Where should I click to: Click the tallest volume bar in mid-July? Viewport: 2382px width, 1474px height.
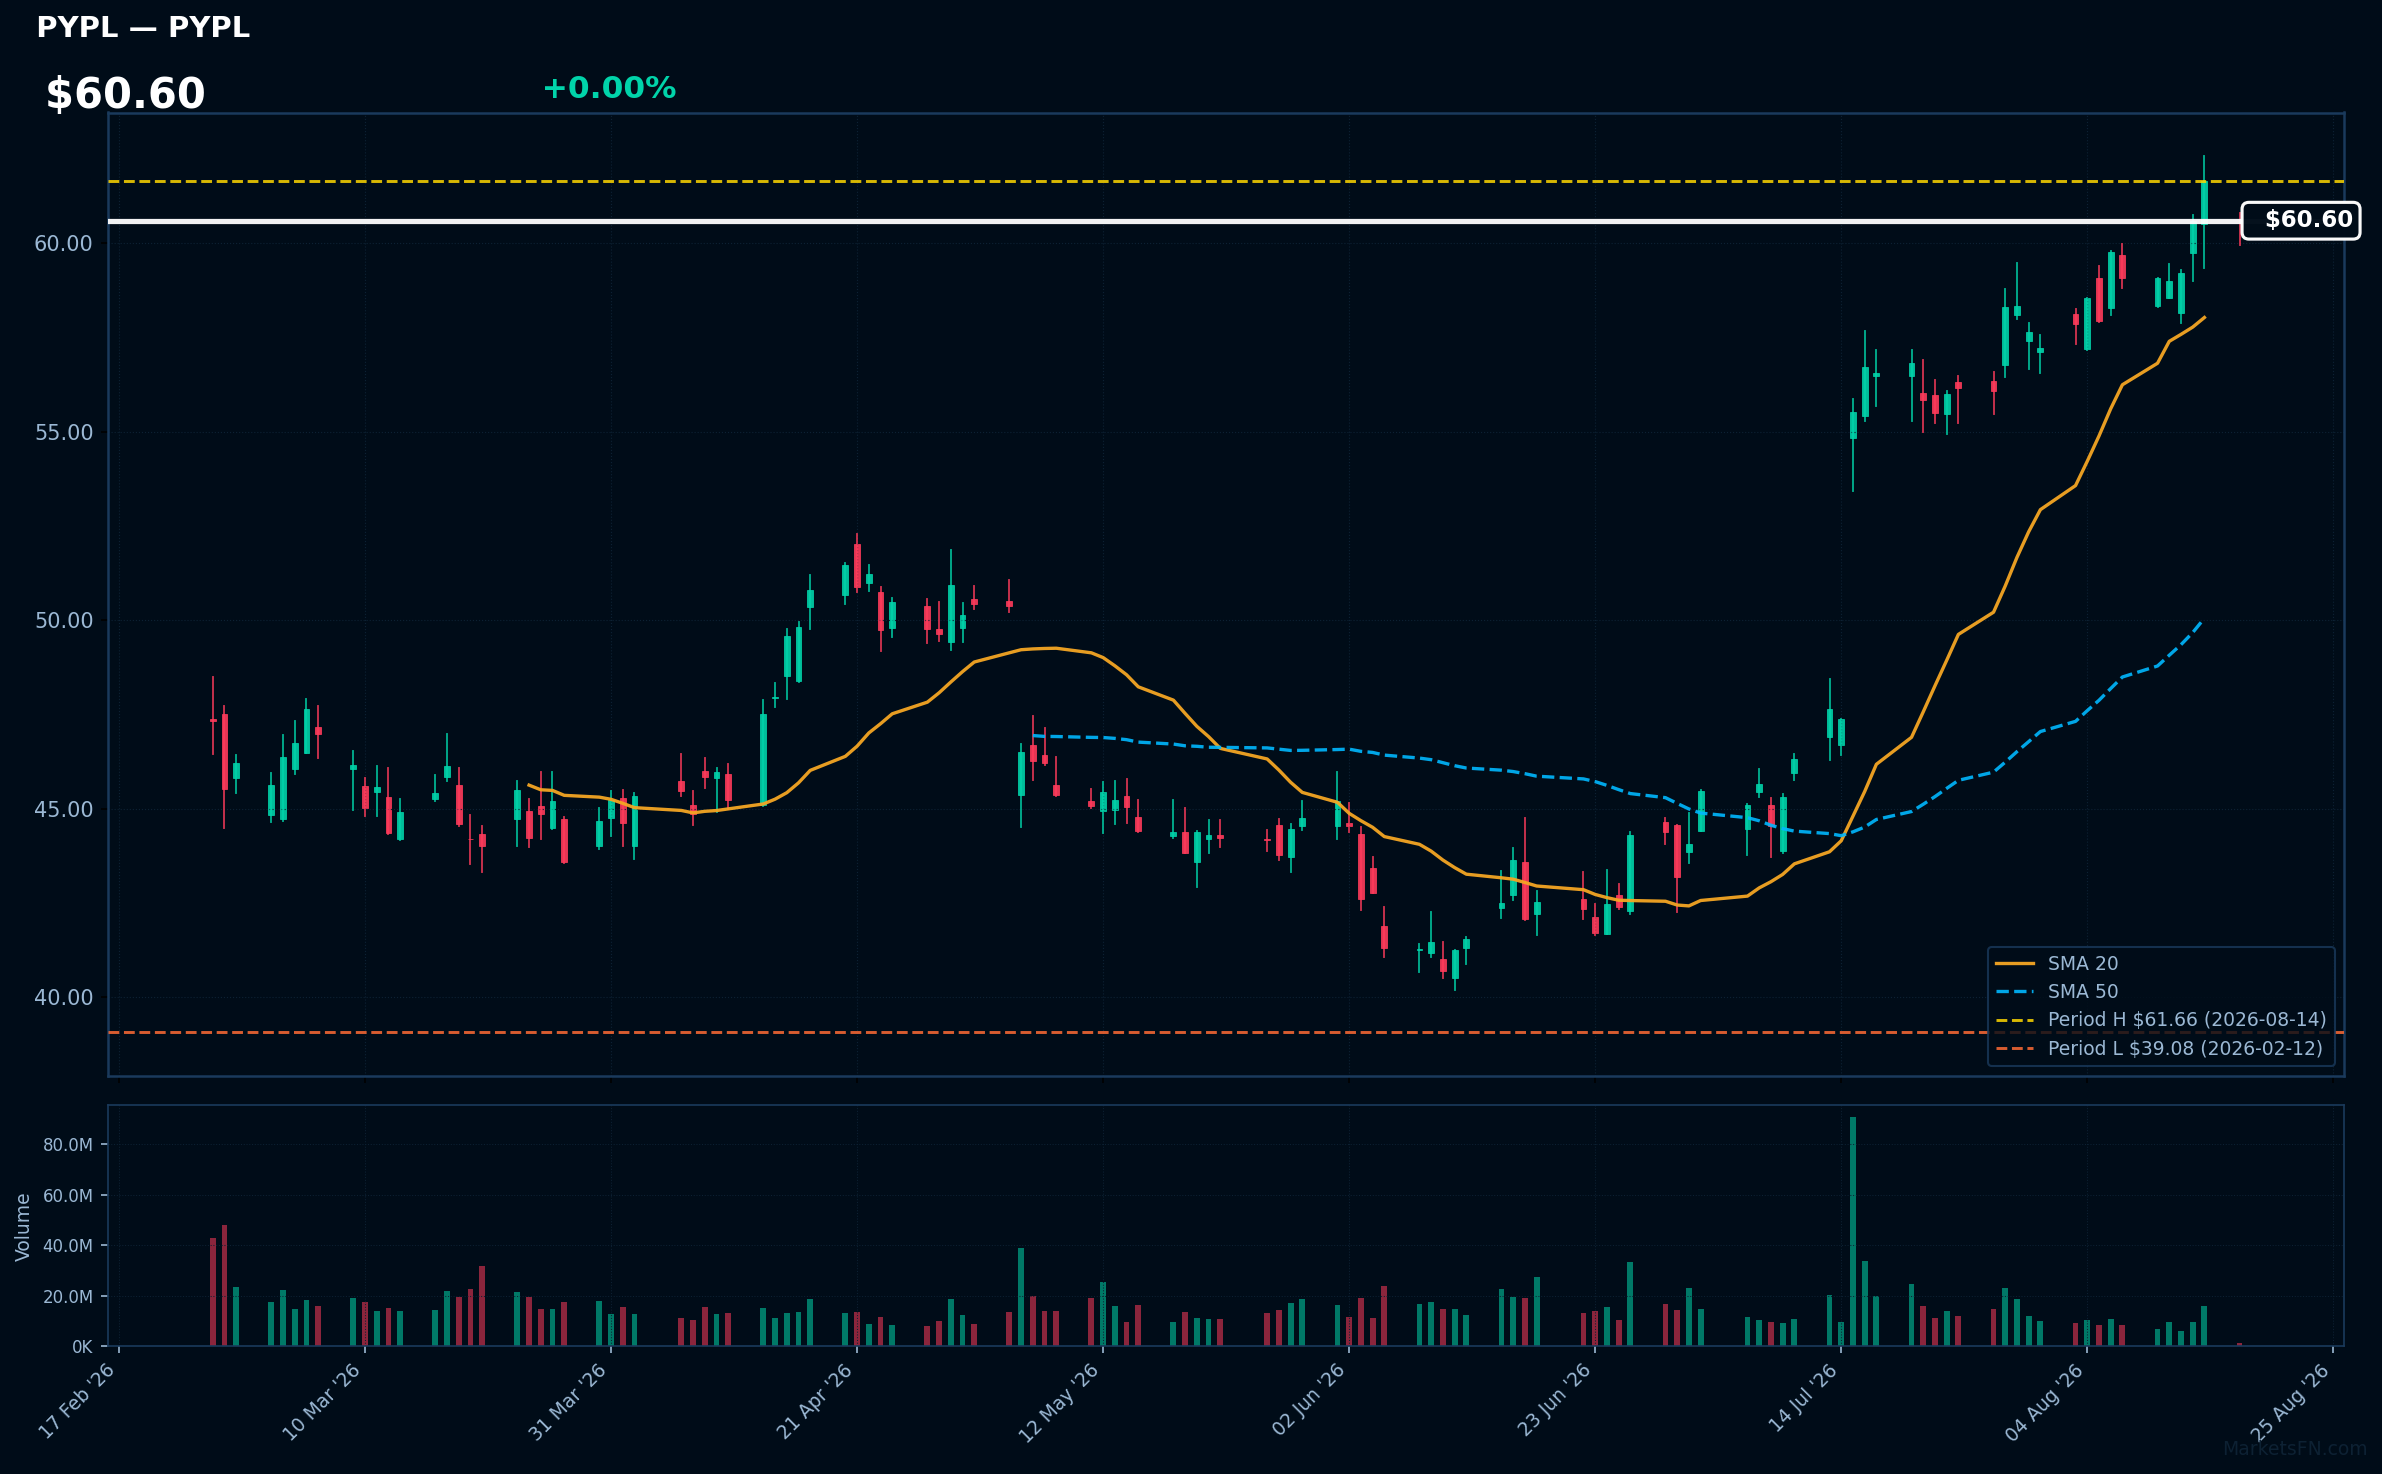[1853, 1231]
